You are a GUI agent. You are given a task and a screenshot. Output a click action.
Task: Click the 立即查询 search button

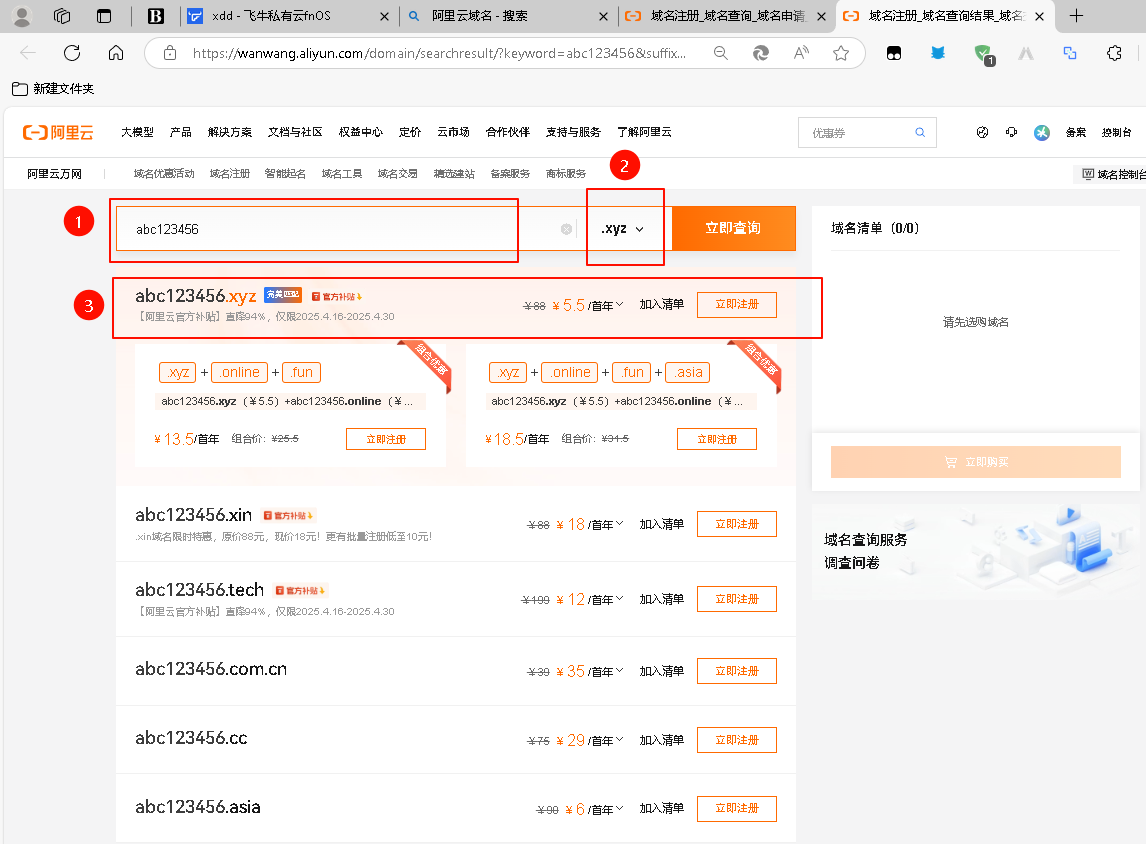(x=733, y=228)
